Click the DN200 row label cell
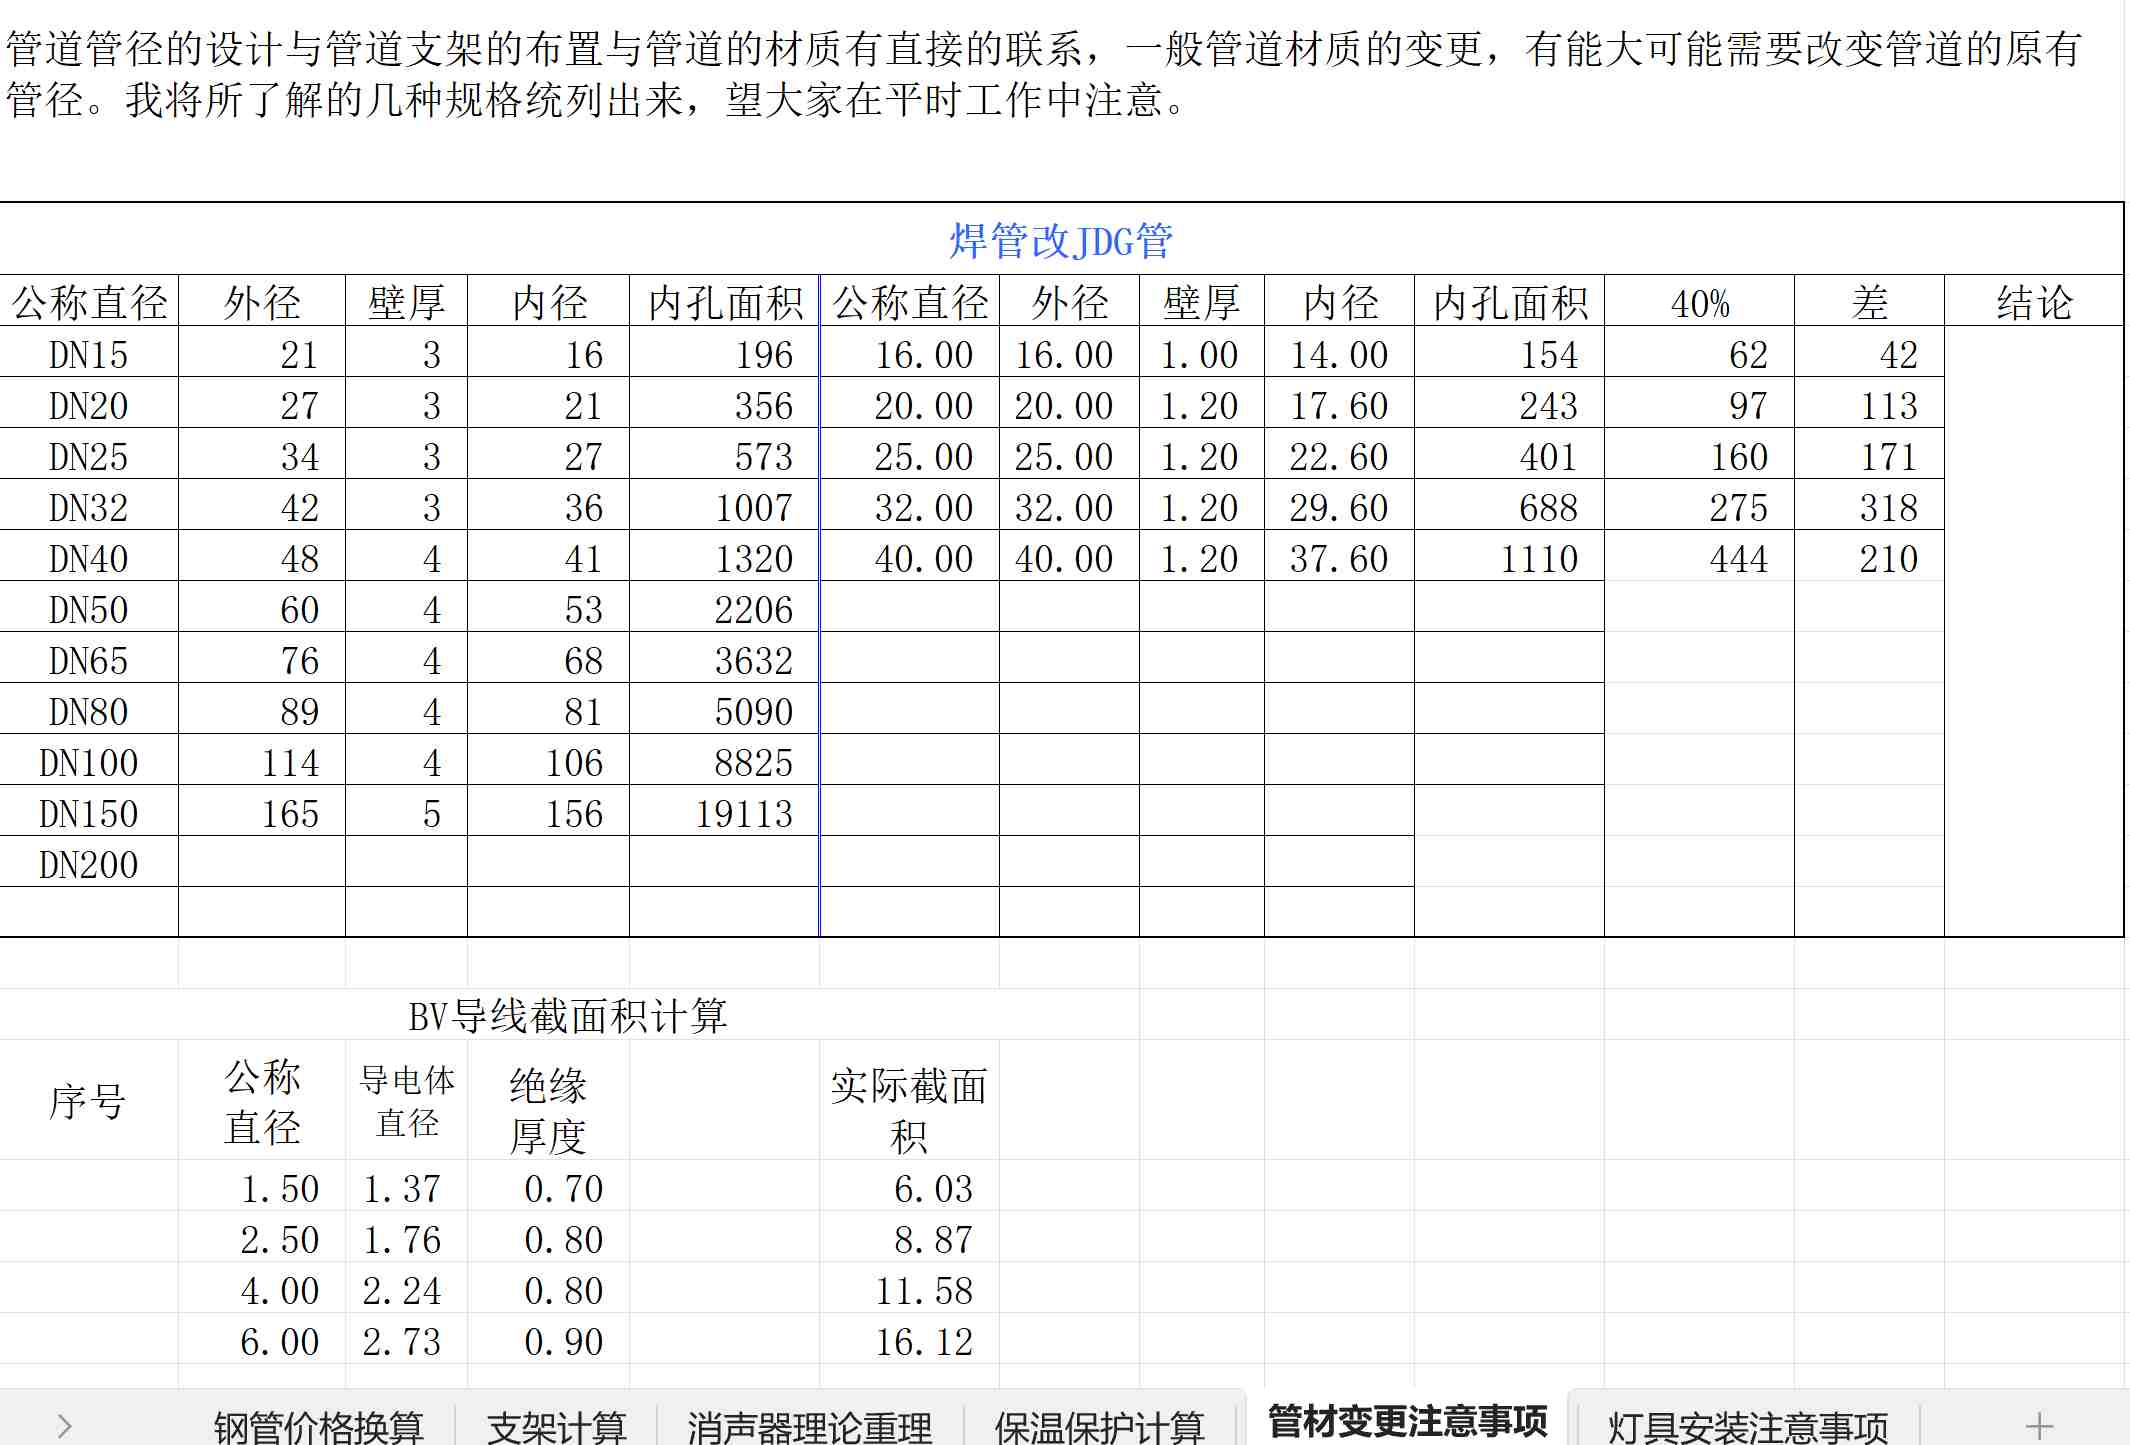 pyautogui.click(x=89, y=864)
